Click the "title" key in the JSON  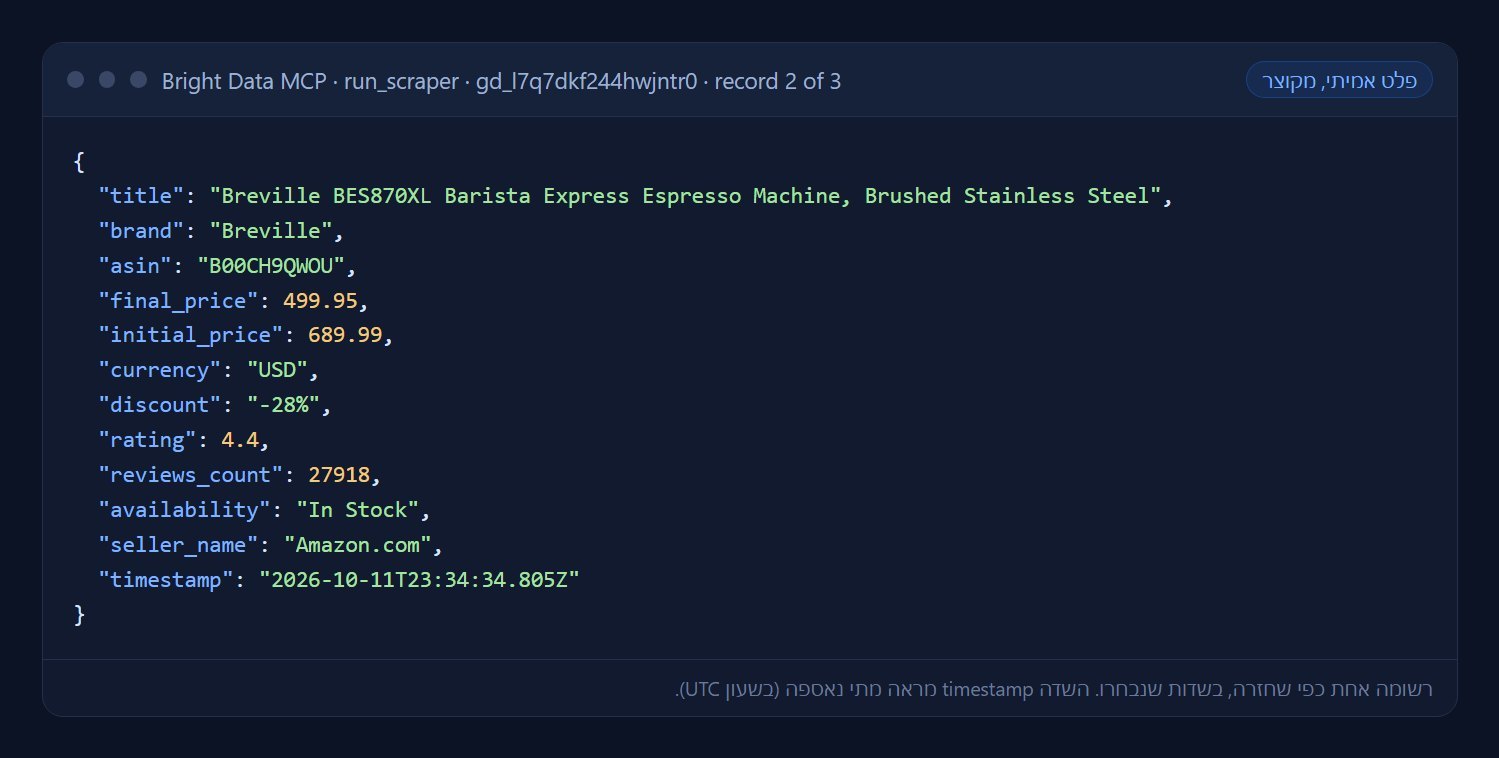[x=141, y=196]
